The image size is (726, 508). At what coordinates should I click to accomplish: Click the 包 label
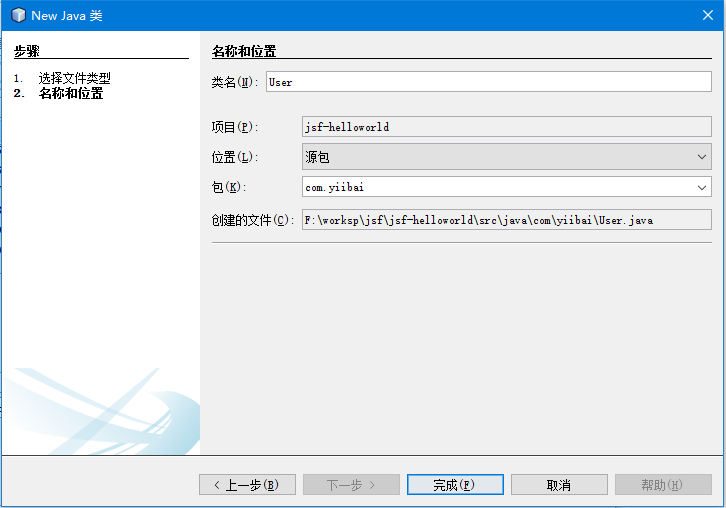228,187
